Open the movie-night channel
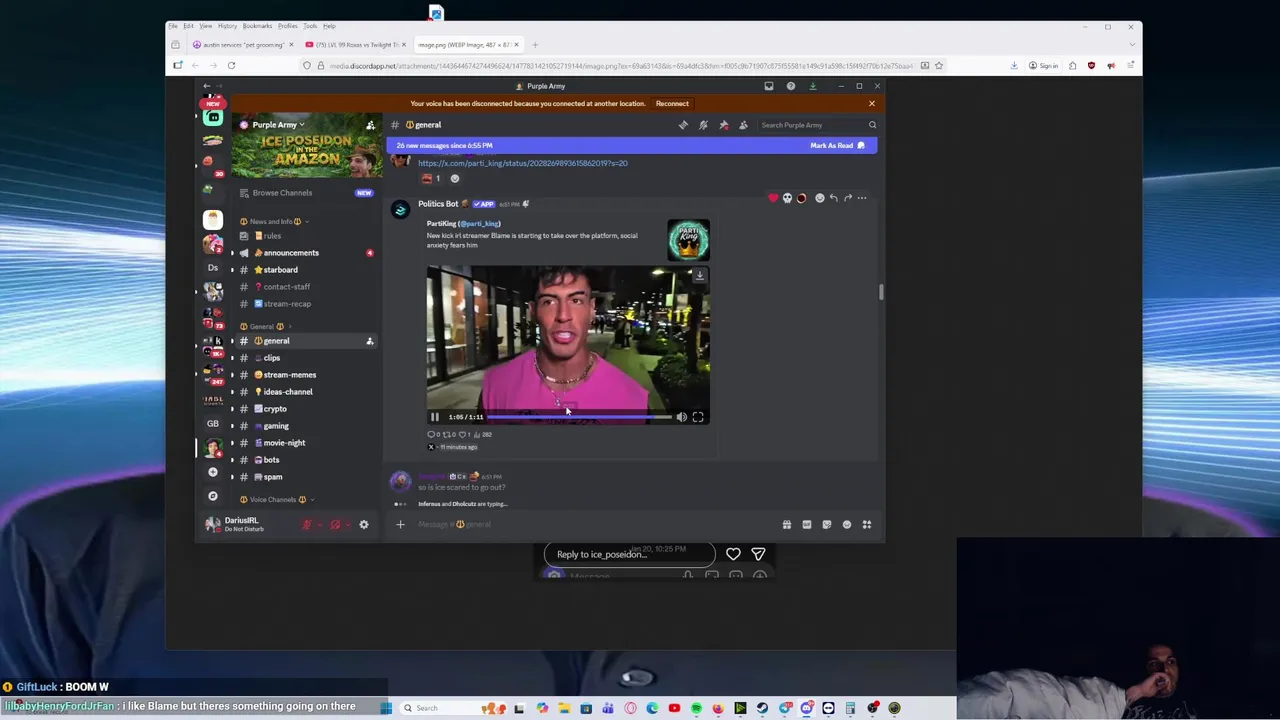This screenshot has width=1280, height=720. [284, 443]
